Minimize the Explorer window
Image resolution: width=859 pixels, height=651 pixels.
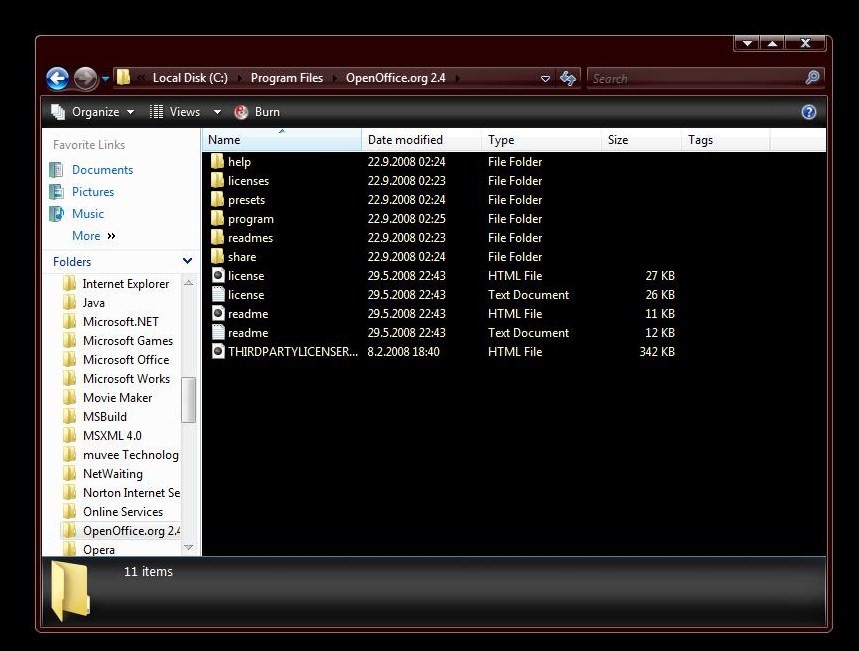[747, 43]
